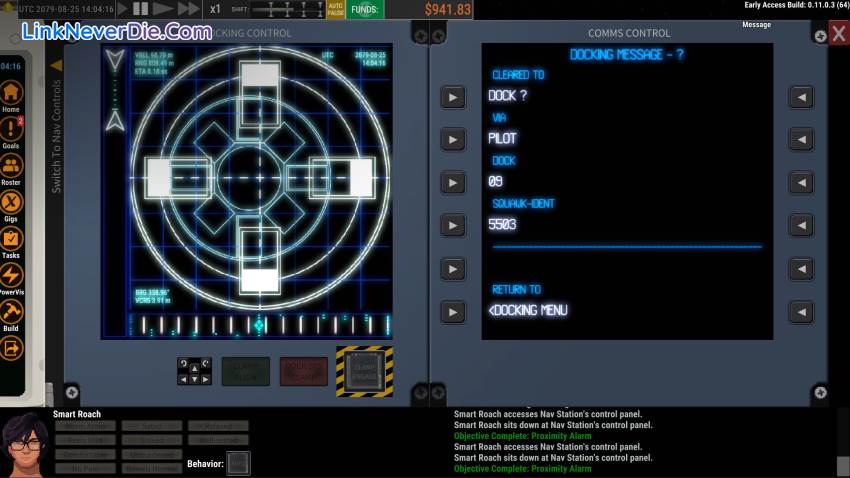
Task: Click the pause button in time controls
Action: point(142,9)
